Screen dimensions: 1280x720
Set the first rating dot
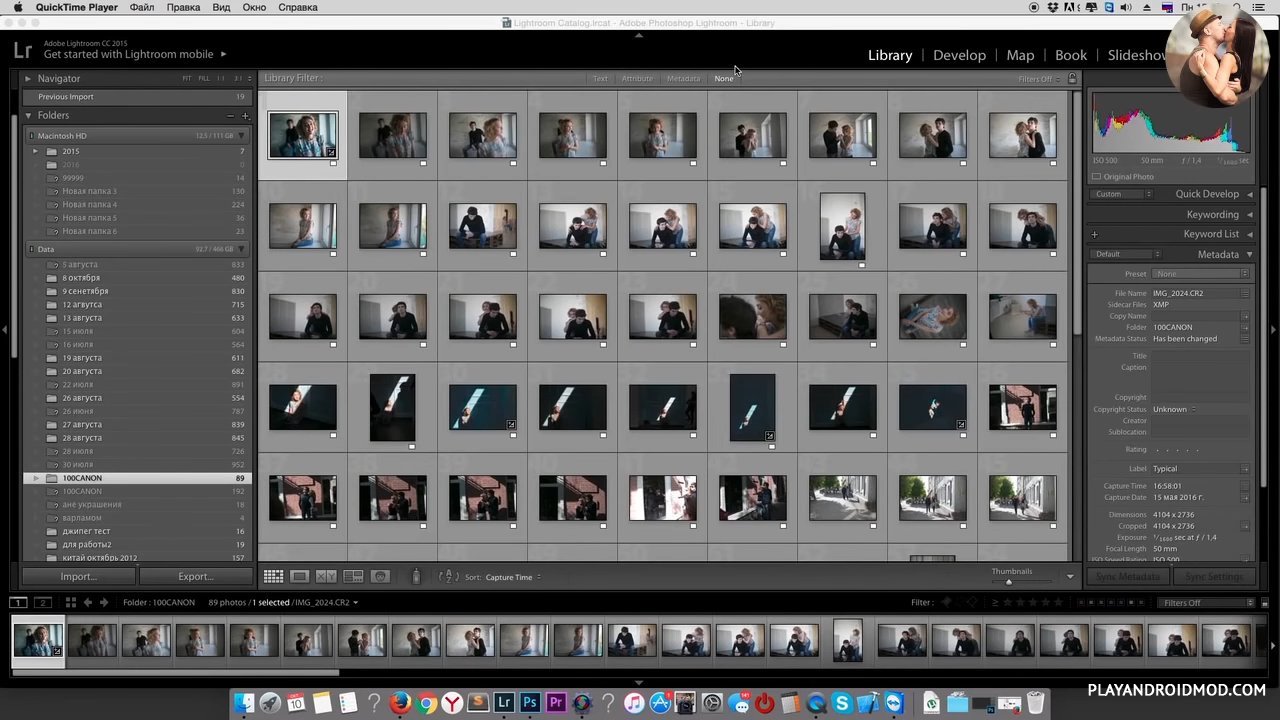point(1156,450)
